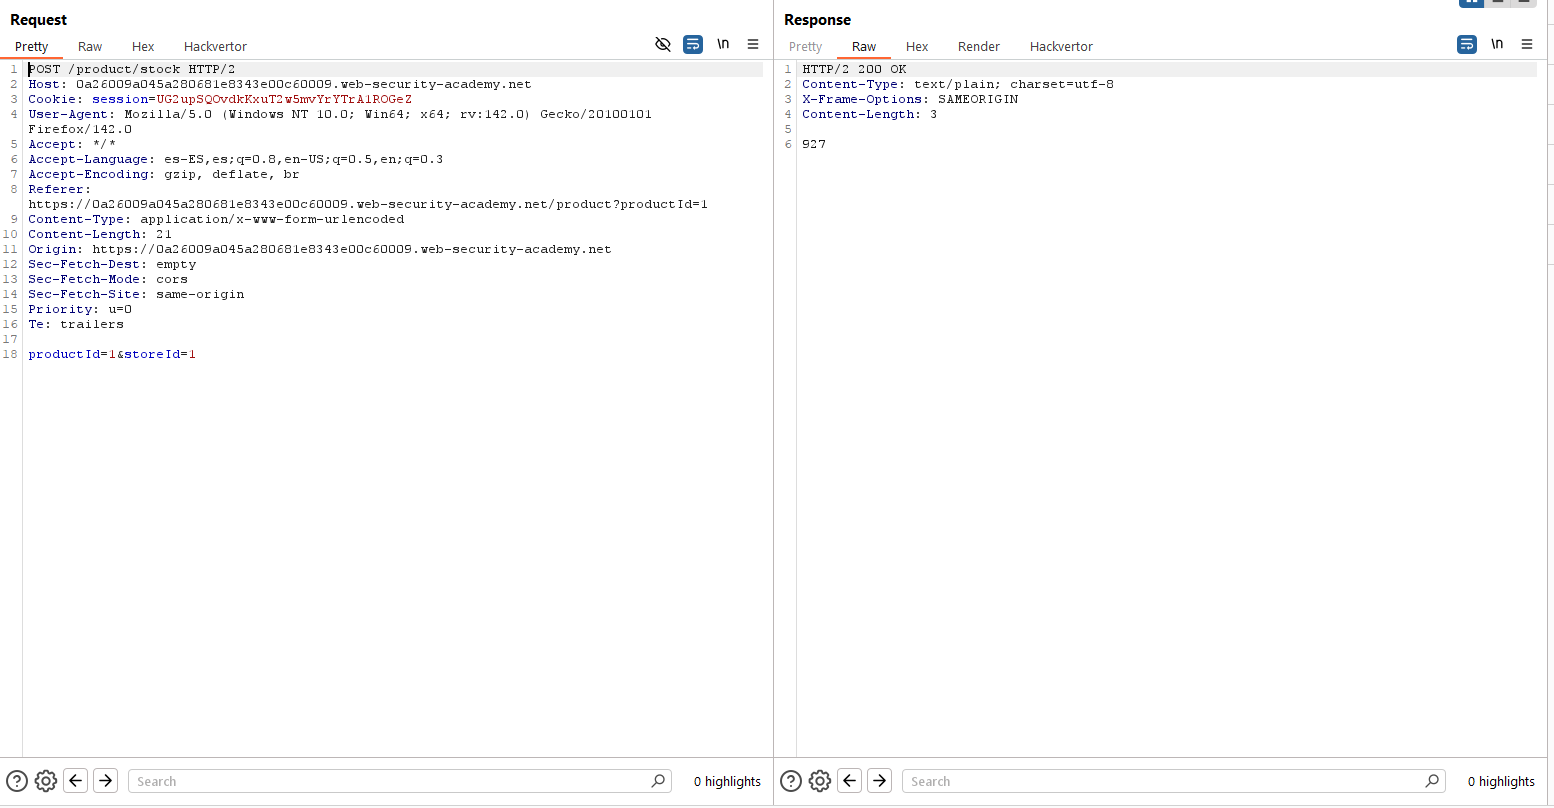
Task: Open help icon below Request panel
Action: point(17,781)
